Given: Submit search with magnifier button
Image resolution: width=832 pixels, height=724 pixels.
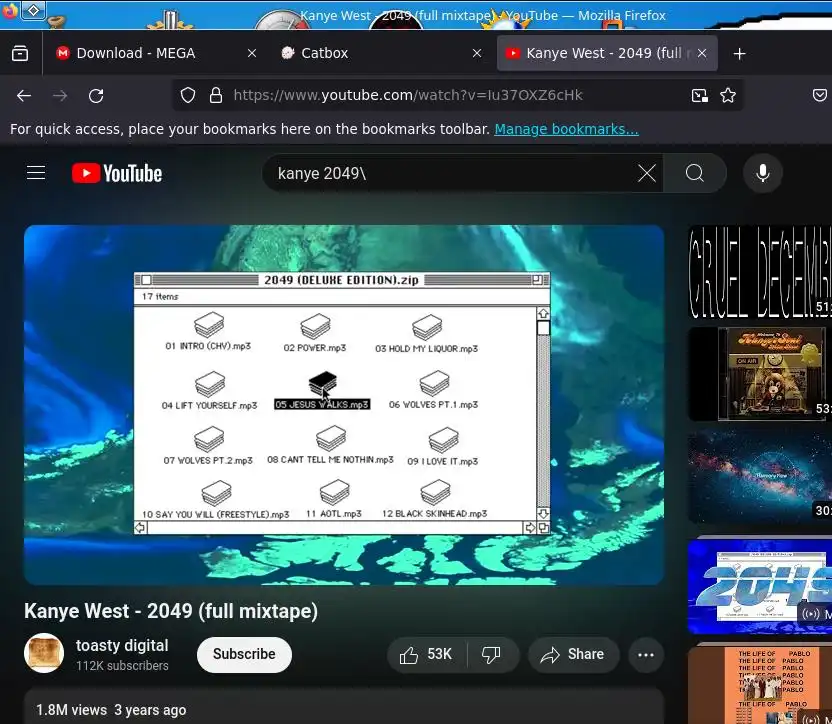Looking at the screenshot, I should [x=695, y=173].
